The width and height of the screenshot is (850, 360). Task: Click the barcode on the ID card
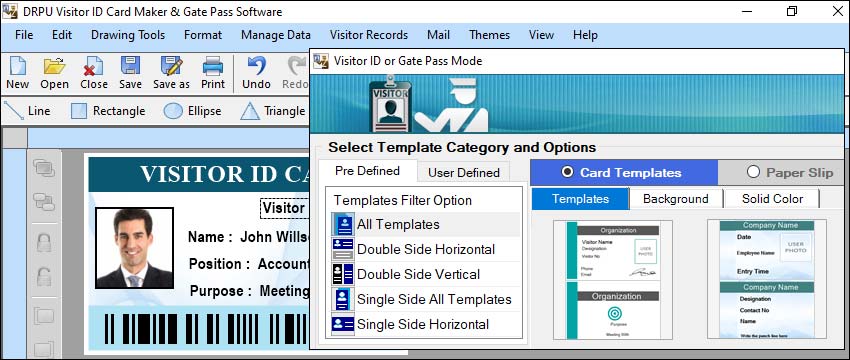click(x=206, y=329)
